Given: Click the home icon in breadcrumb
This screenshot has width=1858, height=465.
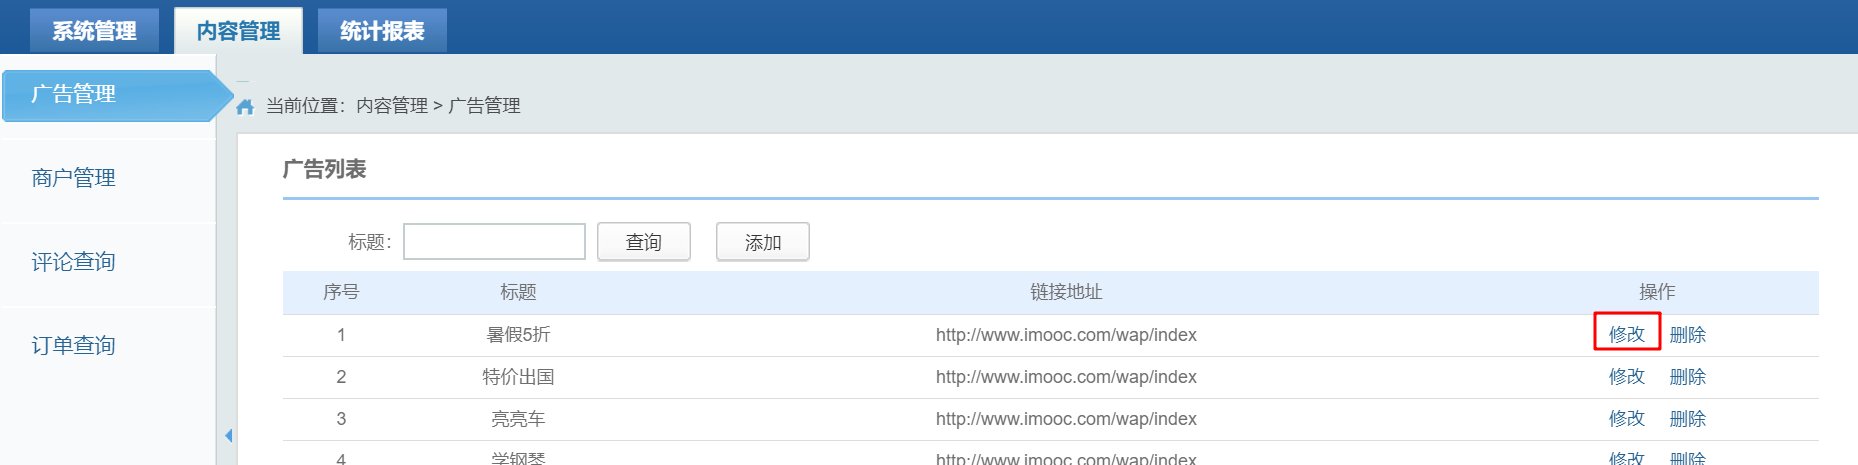Looking at the screenshot, I should click(245, 106).
